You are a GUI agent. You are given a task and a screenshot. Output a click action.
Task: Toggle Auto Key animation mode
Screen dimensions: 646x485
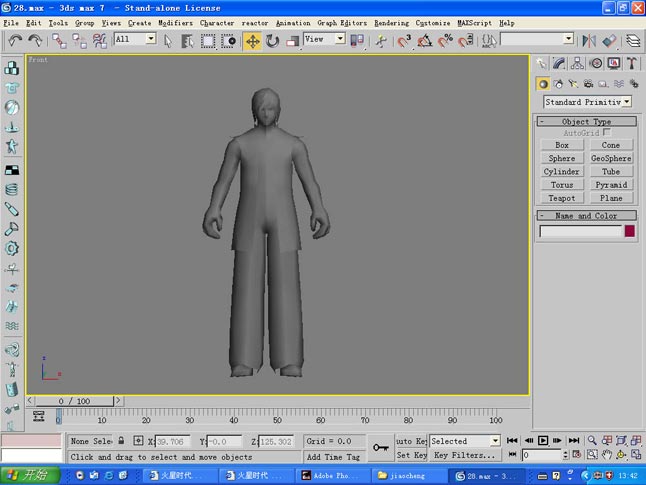(411, 441)
